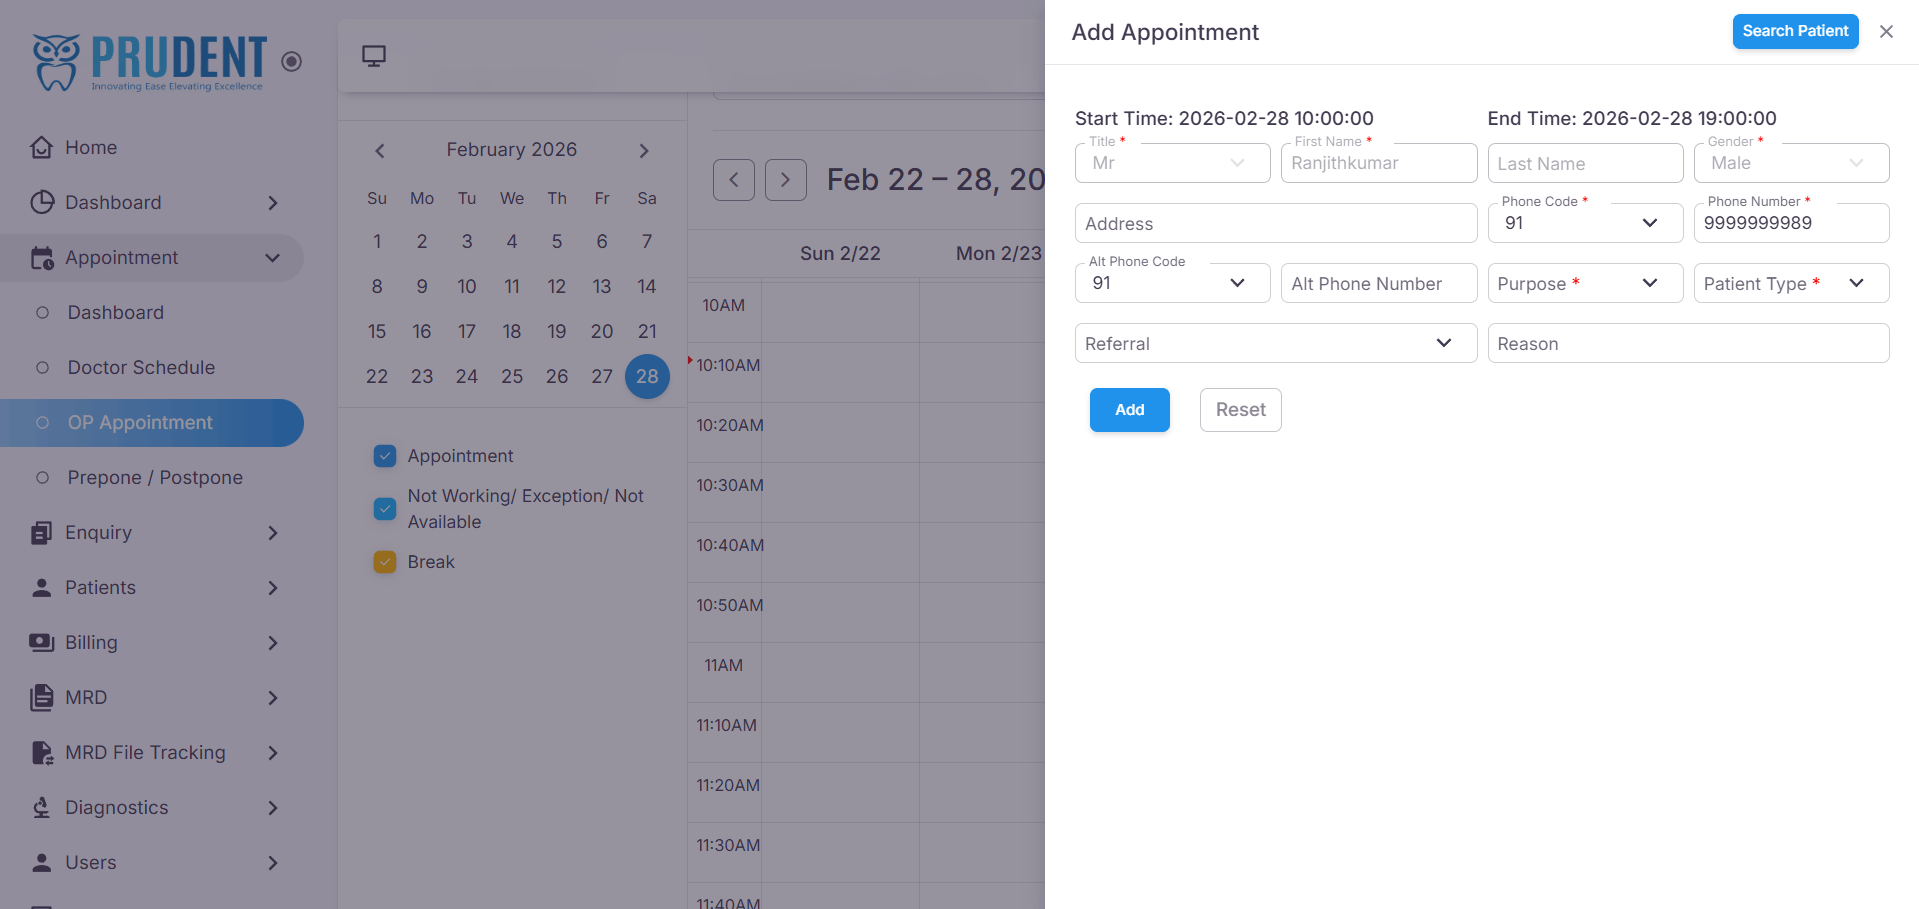The width and height of the screenshot is (1919, 909).
Task: Click the Billing money icon
Action: click(x=41, y=643)
